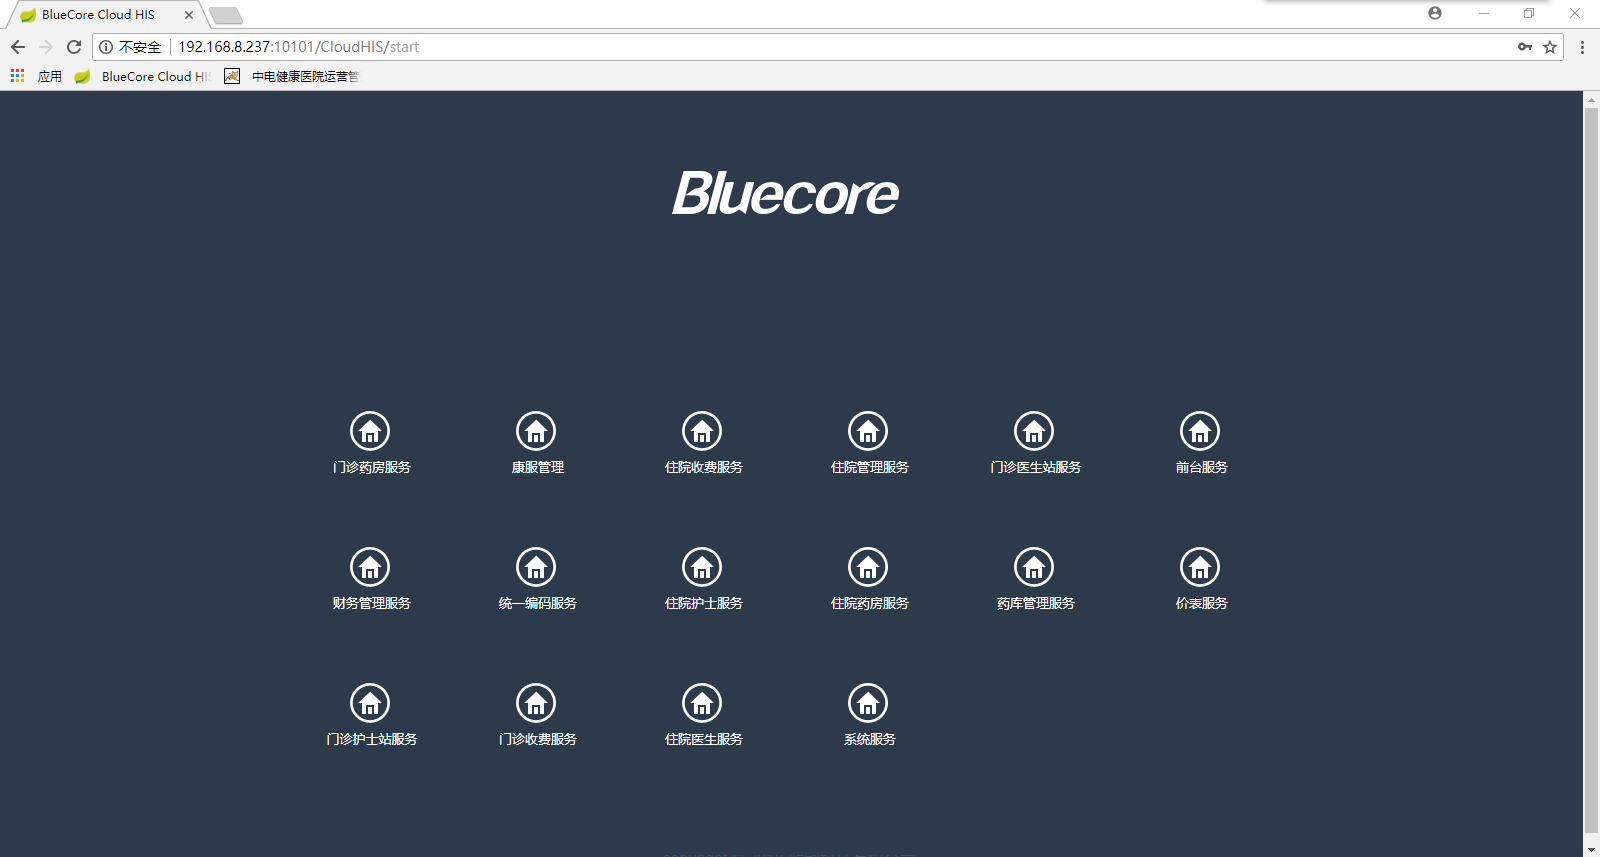This screenshot has width=1600, height=857.
Task: Click the 财务管理服务 text label
Action: click(372, 603)
